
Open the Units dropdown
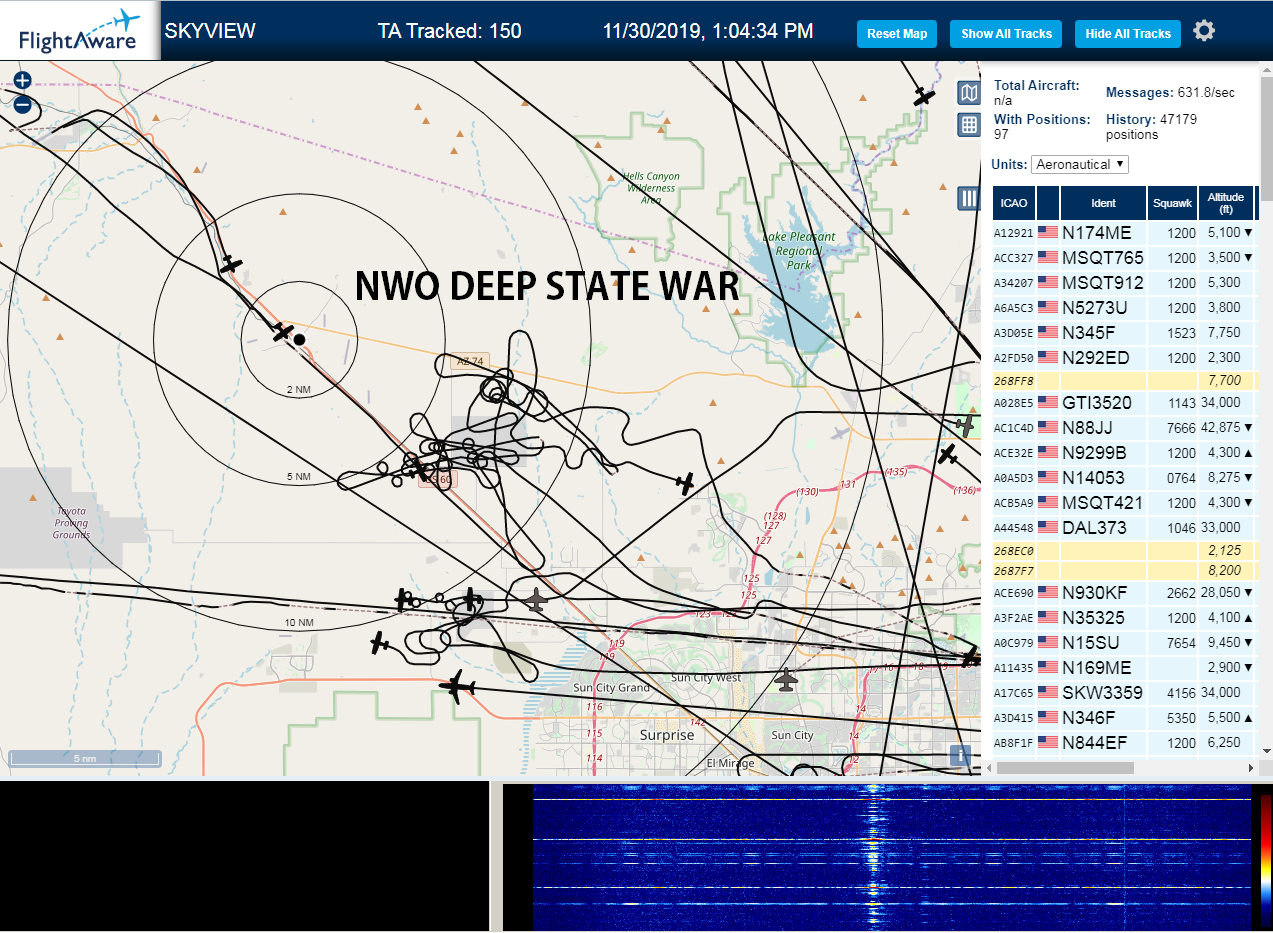click(1080, 164)
